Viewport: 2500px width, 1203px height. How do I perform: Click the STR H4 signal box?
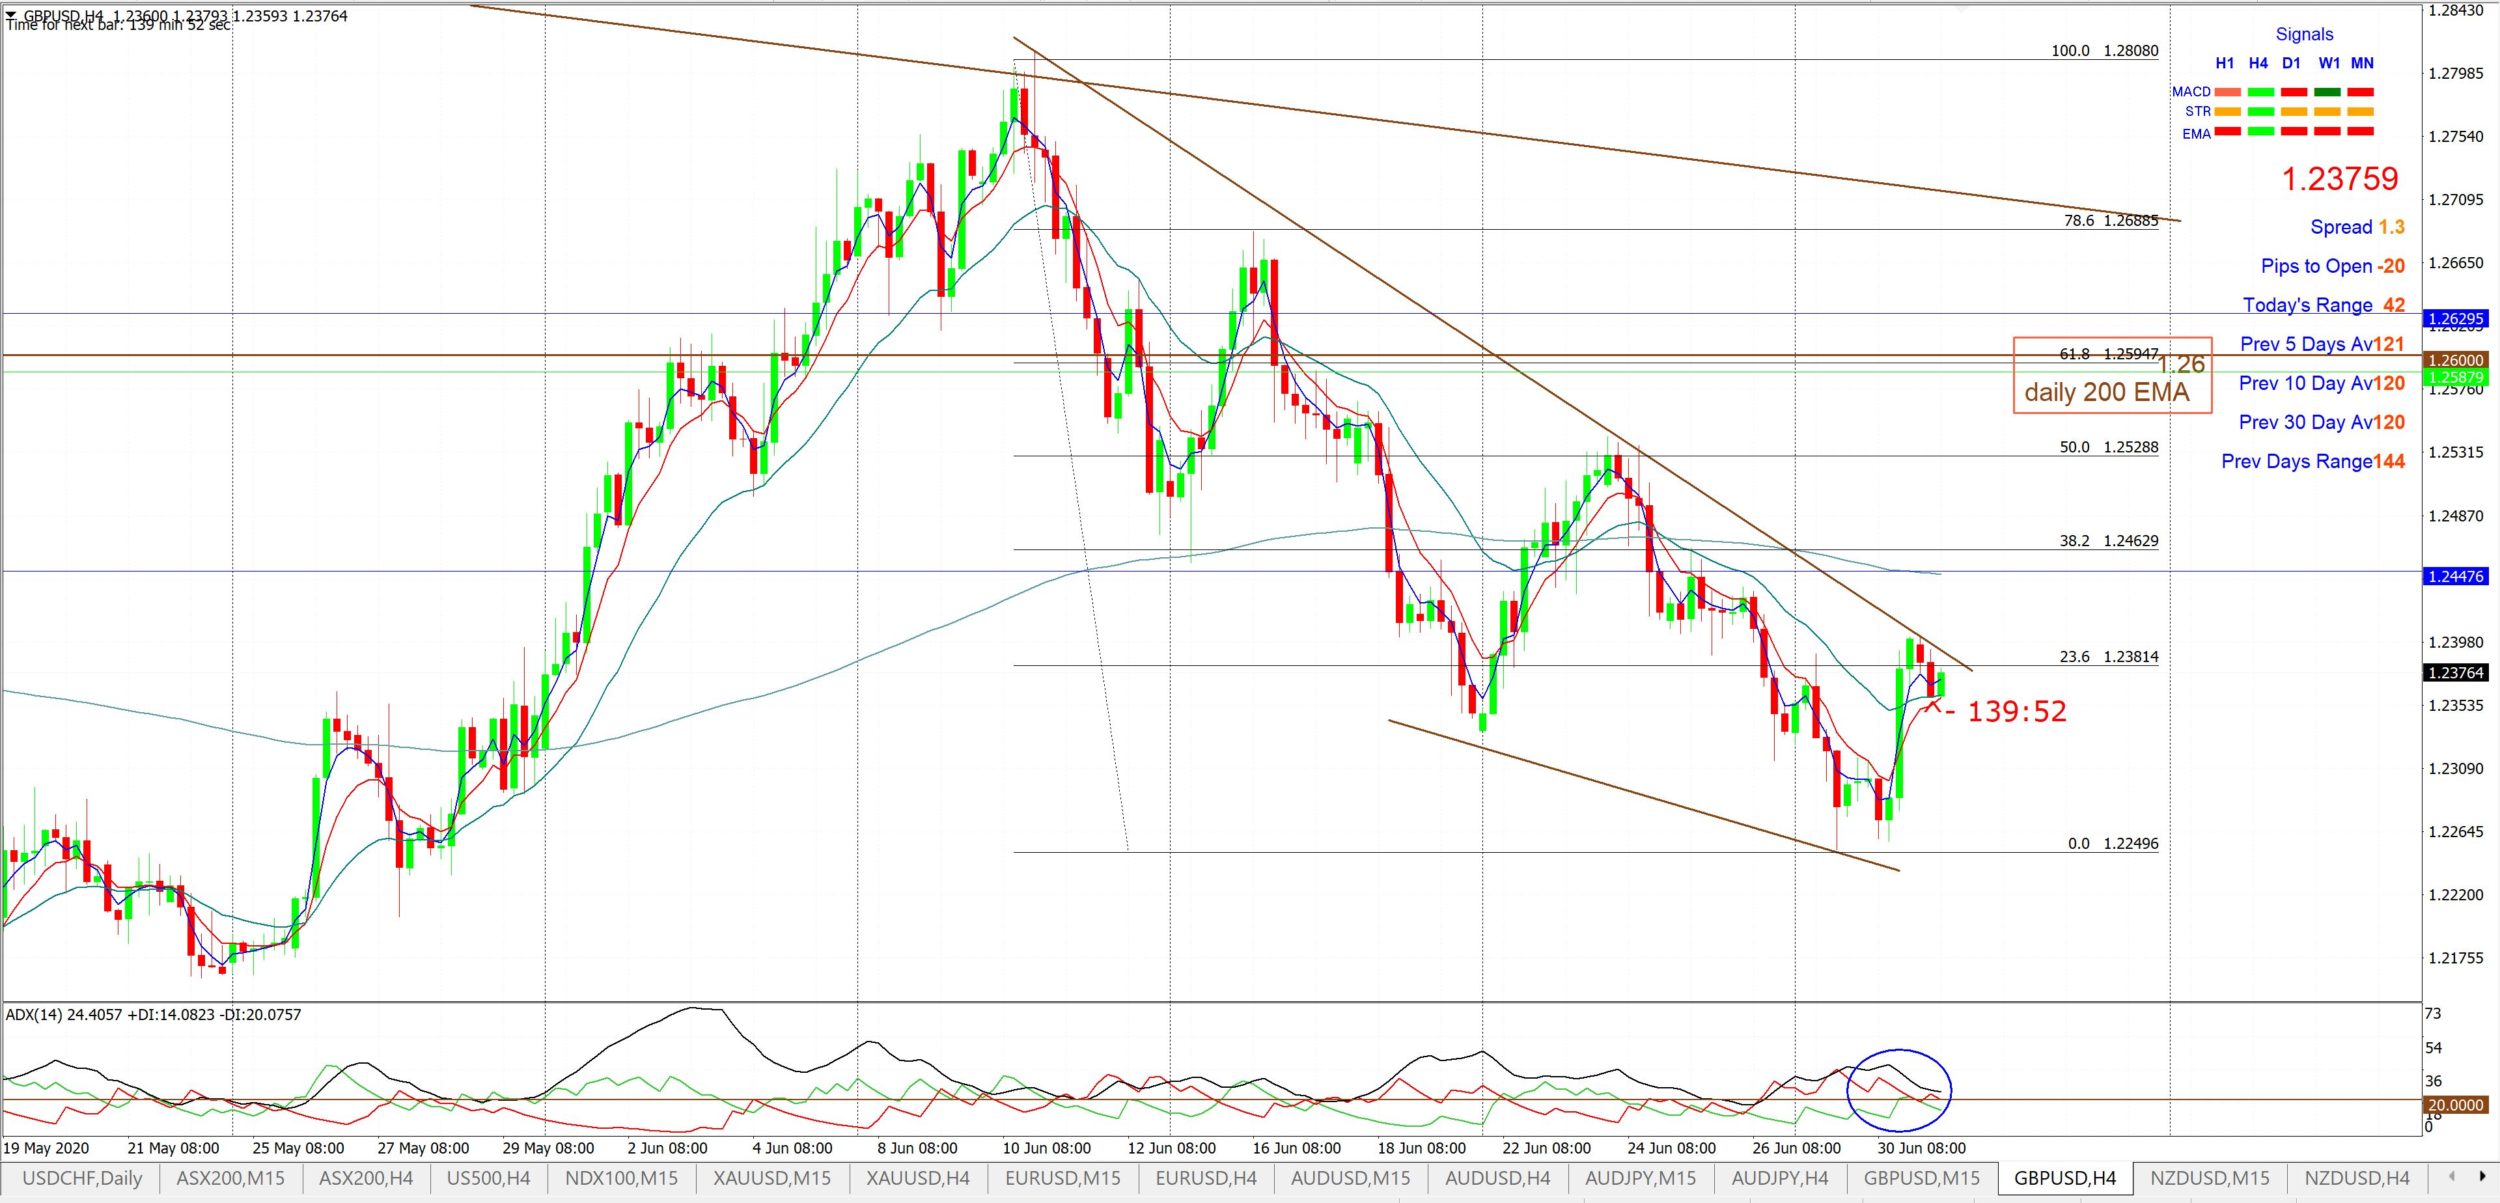click(x=2260, y=112)
